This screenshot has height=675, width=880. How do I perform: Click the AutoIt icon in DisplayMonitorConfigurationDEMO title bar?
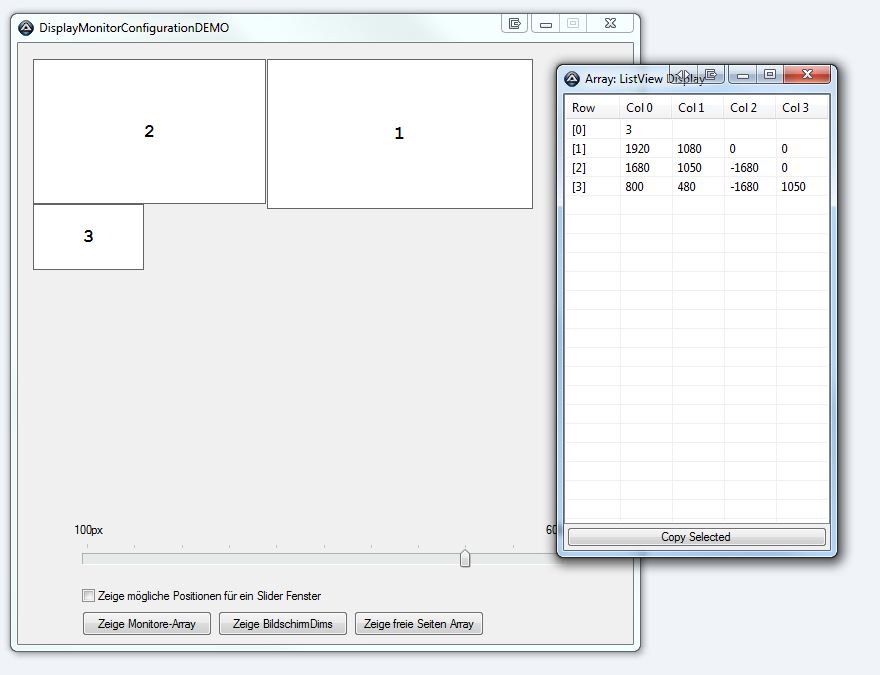click(26, 28)
